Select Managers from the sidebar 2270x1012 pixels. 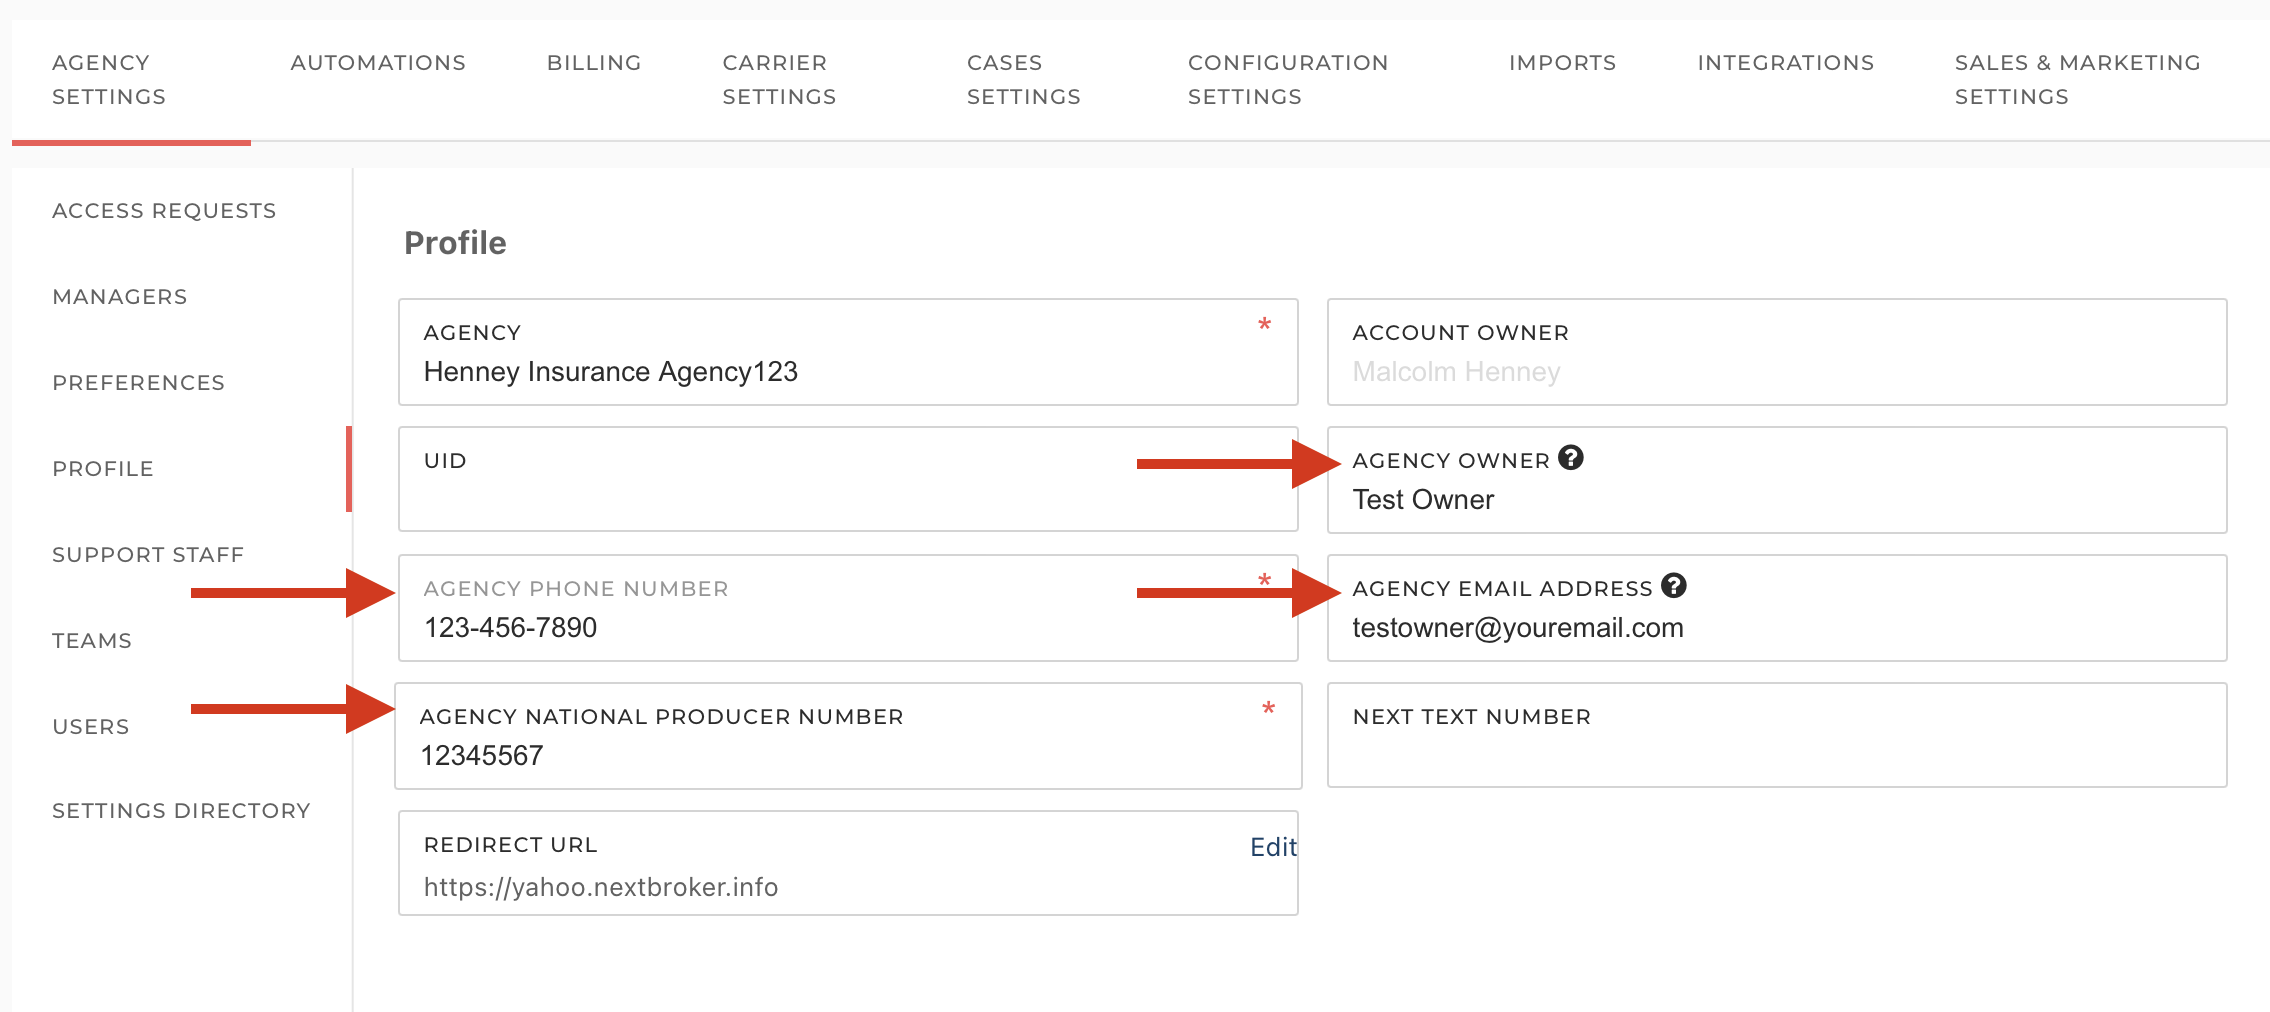point(120,297)
